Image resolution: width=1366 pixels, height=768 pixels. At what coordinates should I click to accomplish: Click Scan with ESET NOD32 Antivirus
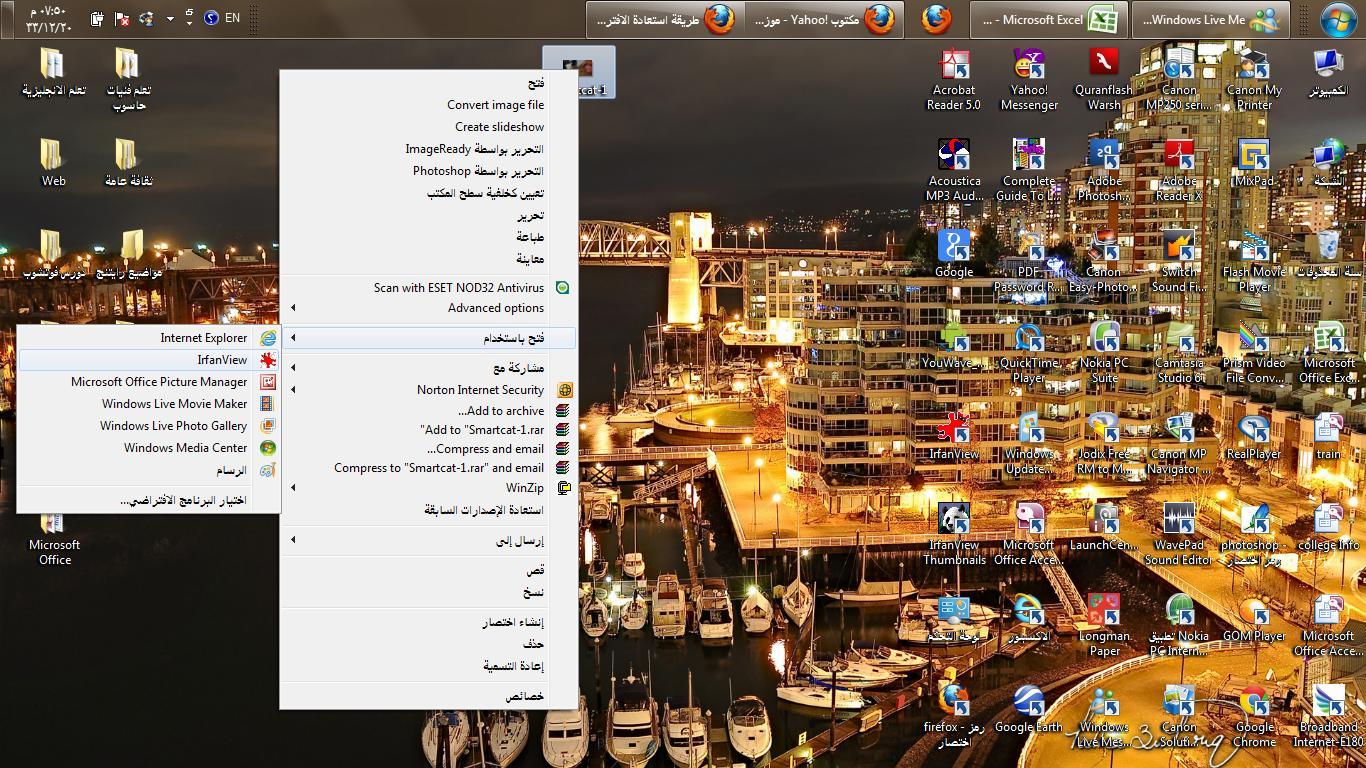(428, 288)
